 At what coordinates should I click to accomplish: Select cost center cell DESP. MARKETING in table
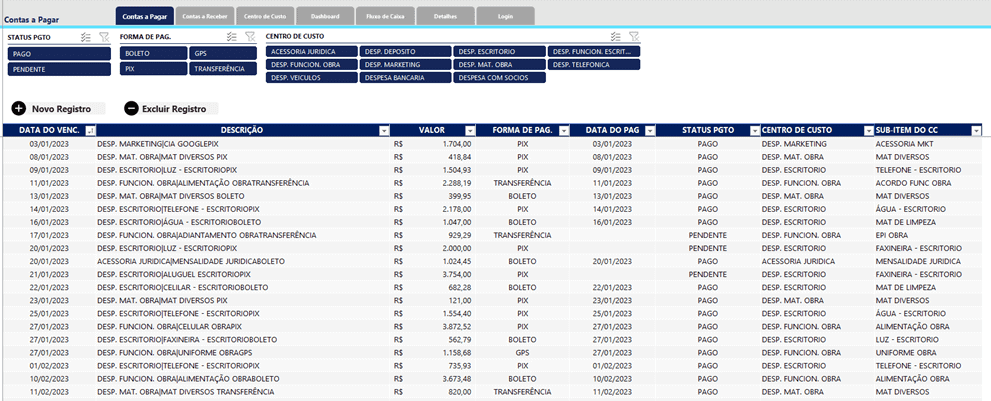817,144
